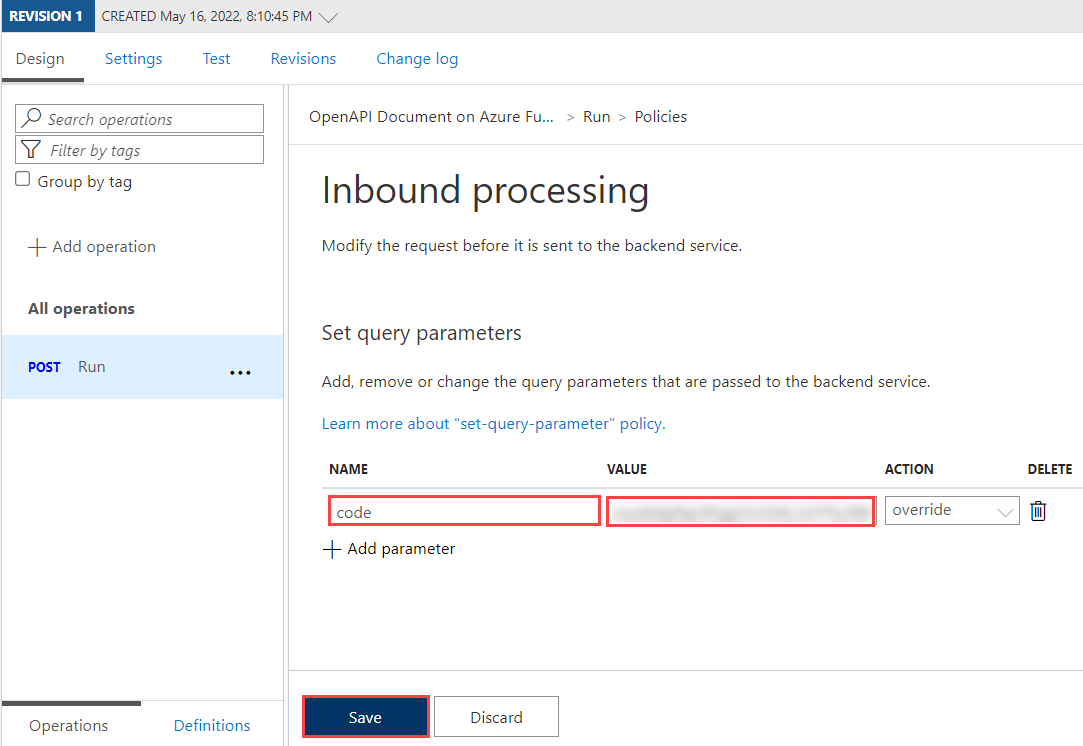Click the OpenAPI Document breadcrumb
The height and width of the screenshot is (746, 1083).
[x=431, y=117]
